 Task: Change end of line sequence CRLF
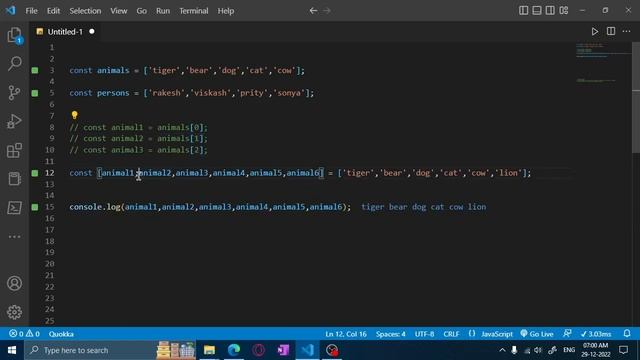point(451,334)
